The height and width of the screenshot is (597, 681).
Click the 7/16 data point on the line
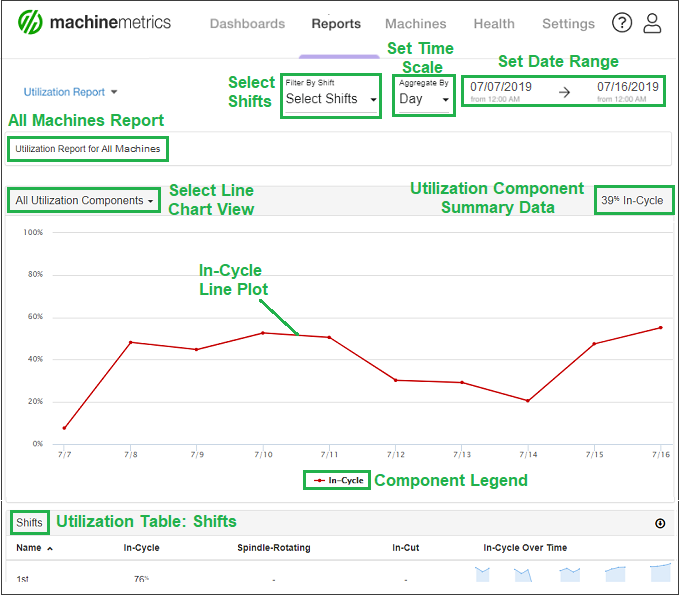click(x=661, y=328)
